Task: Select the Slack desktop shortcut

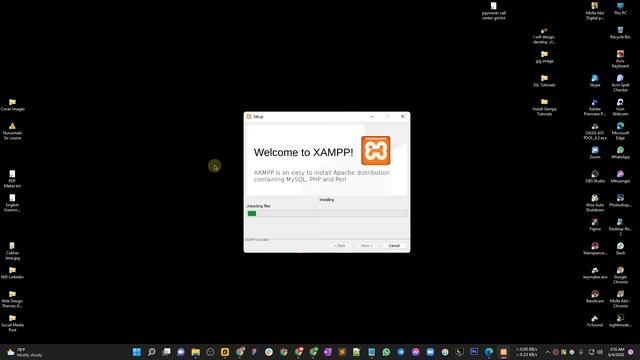Action: tap(620, 248)
